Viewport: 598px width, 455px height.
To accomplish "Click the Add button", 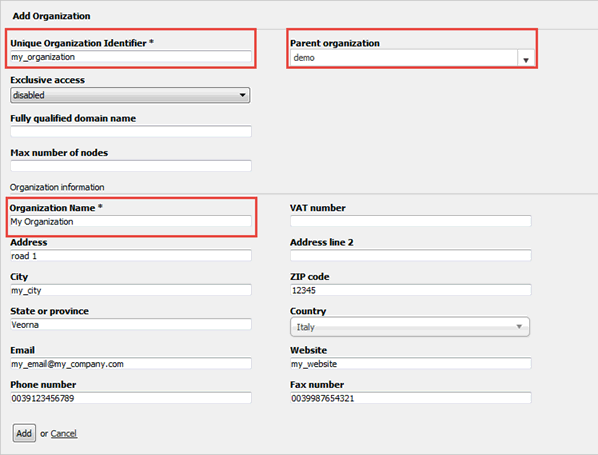I will pyautogui.click(x=24, y=433).
